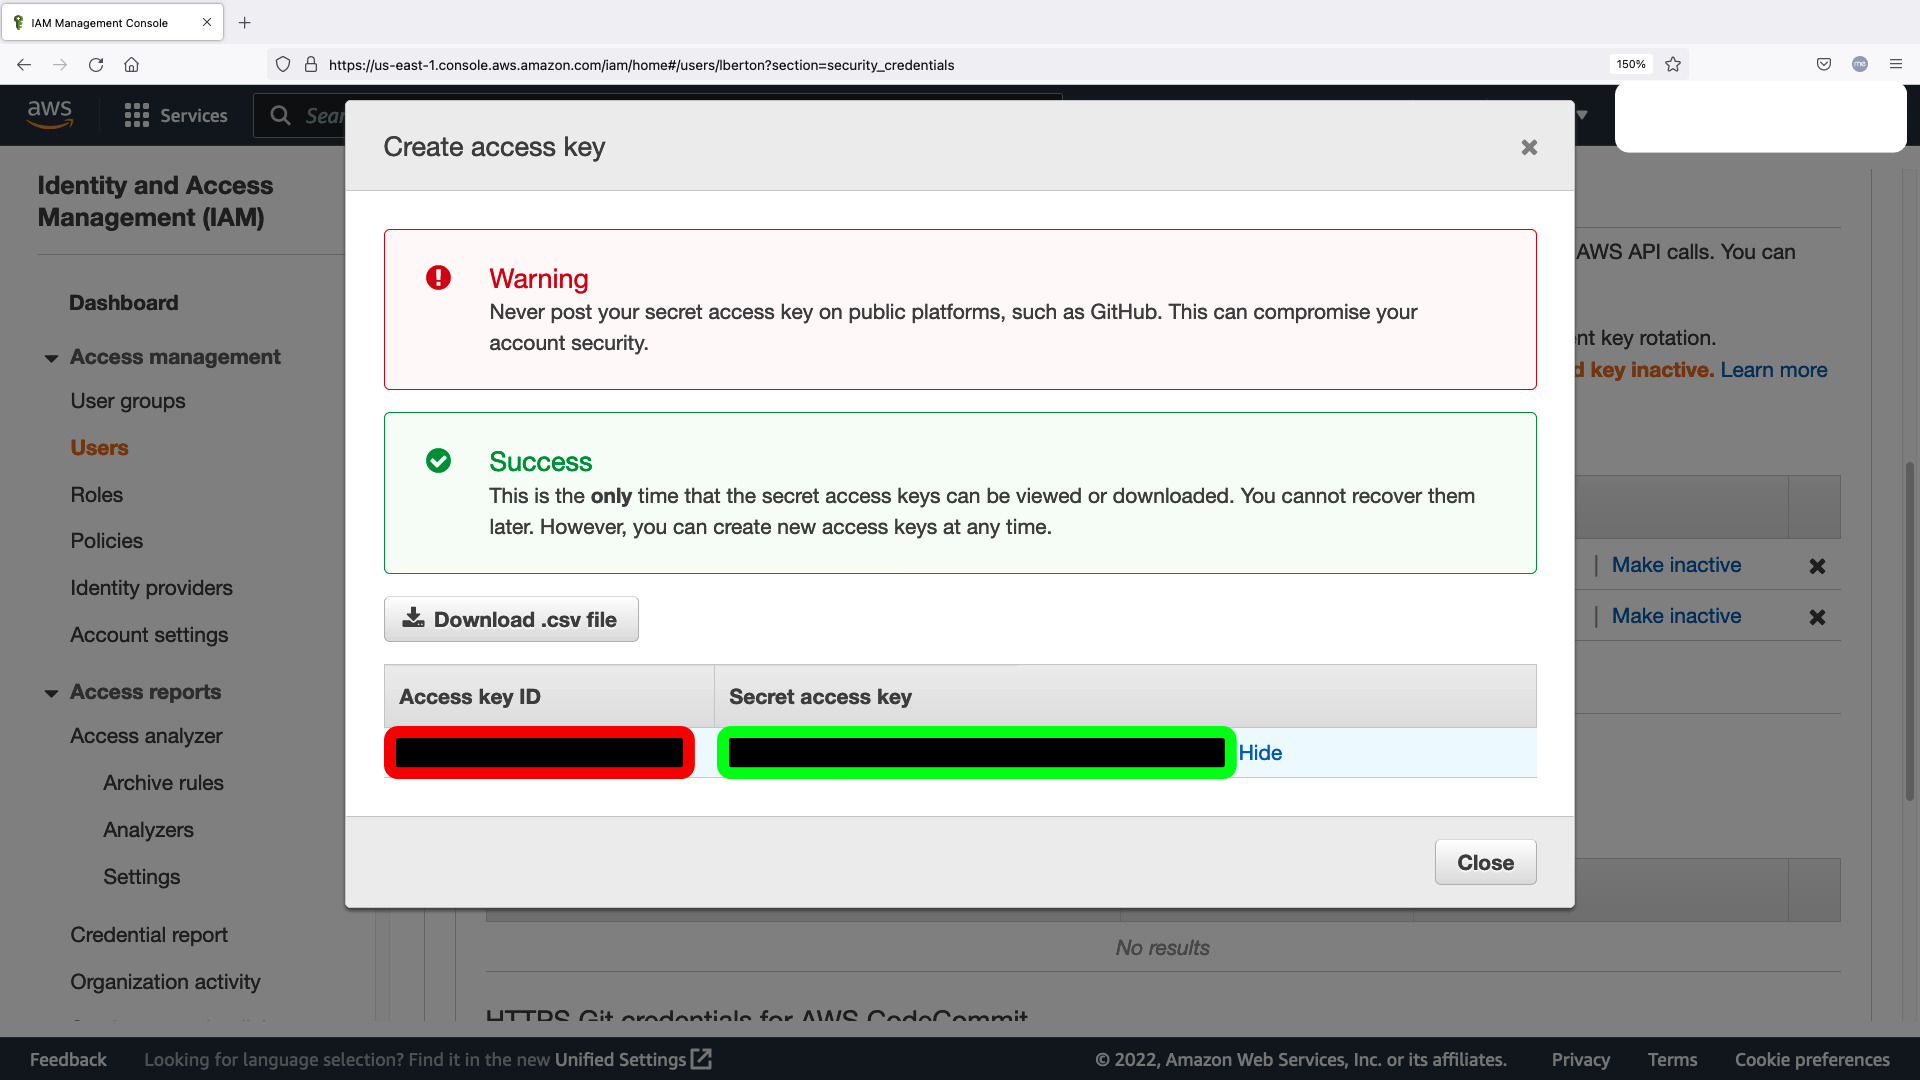
Task: Collapse the Access management section
Action: coord(51,357)
